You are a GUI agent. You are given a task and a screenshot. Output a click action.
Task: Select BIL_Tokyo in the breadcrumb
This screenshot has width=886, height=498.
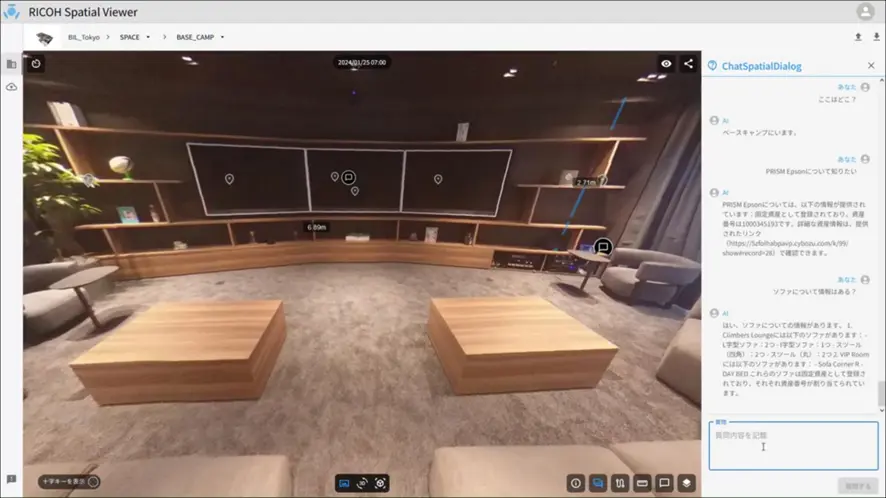pos(83,37)
